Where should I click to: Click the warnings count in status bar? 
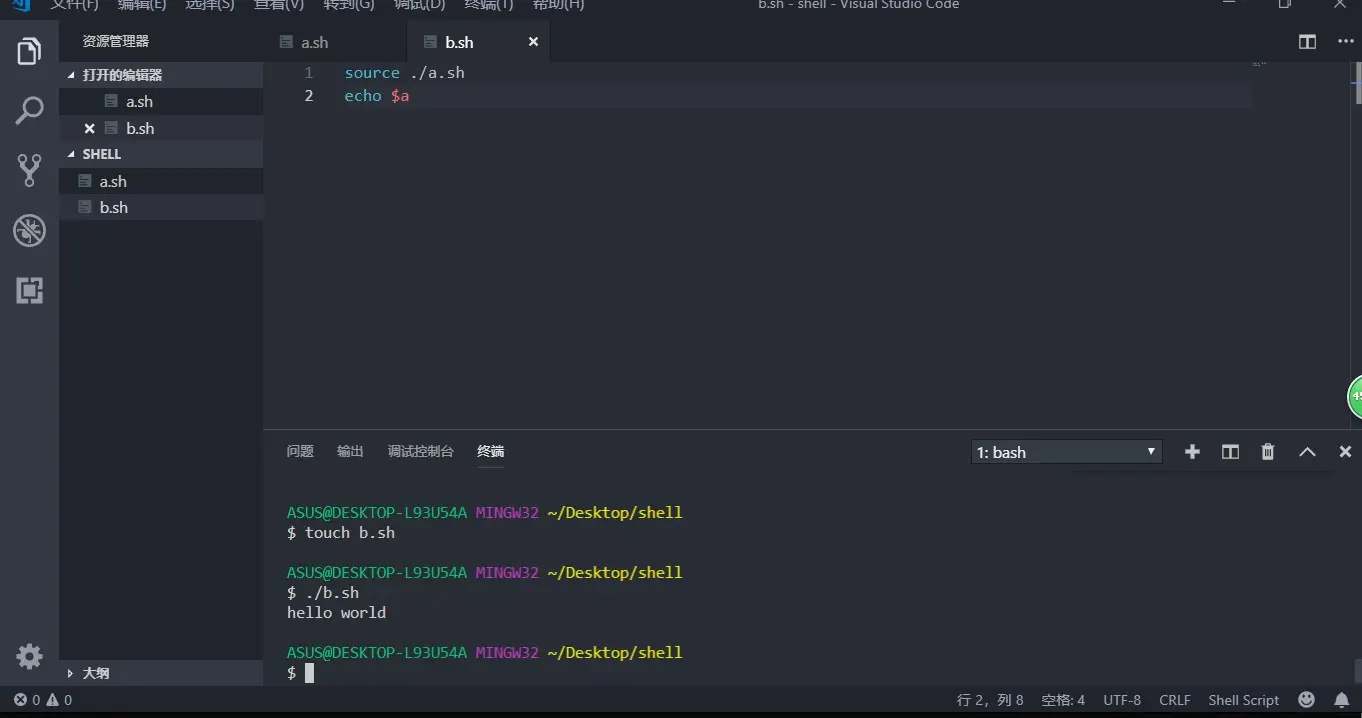tap(59, 700)
